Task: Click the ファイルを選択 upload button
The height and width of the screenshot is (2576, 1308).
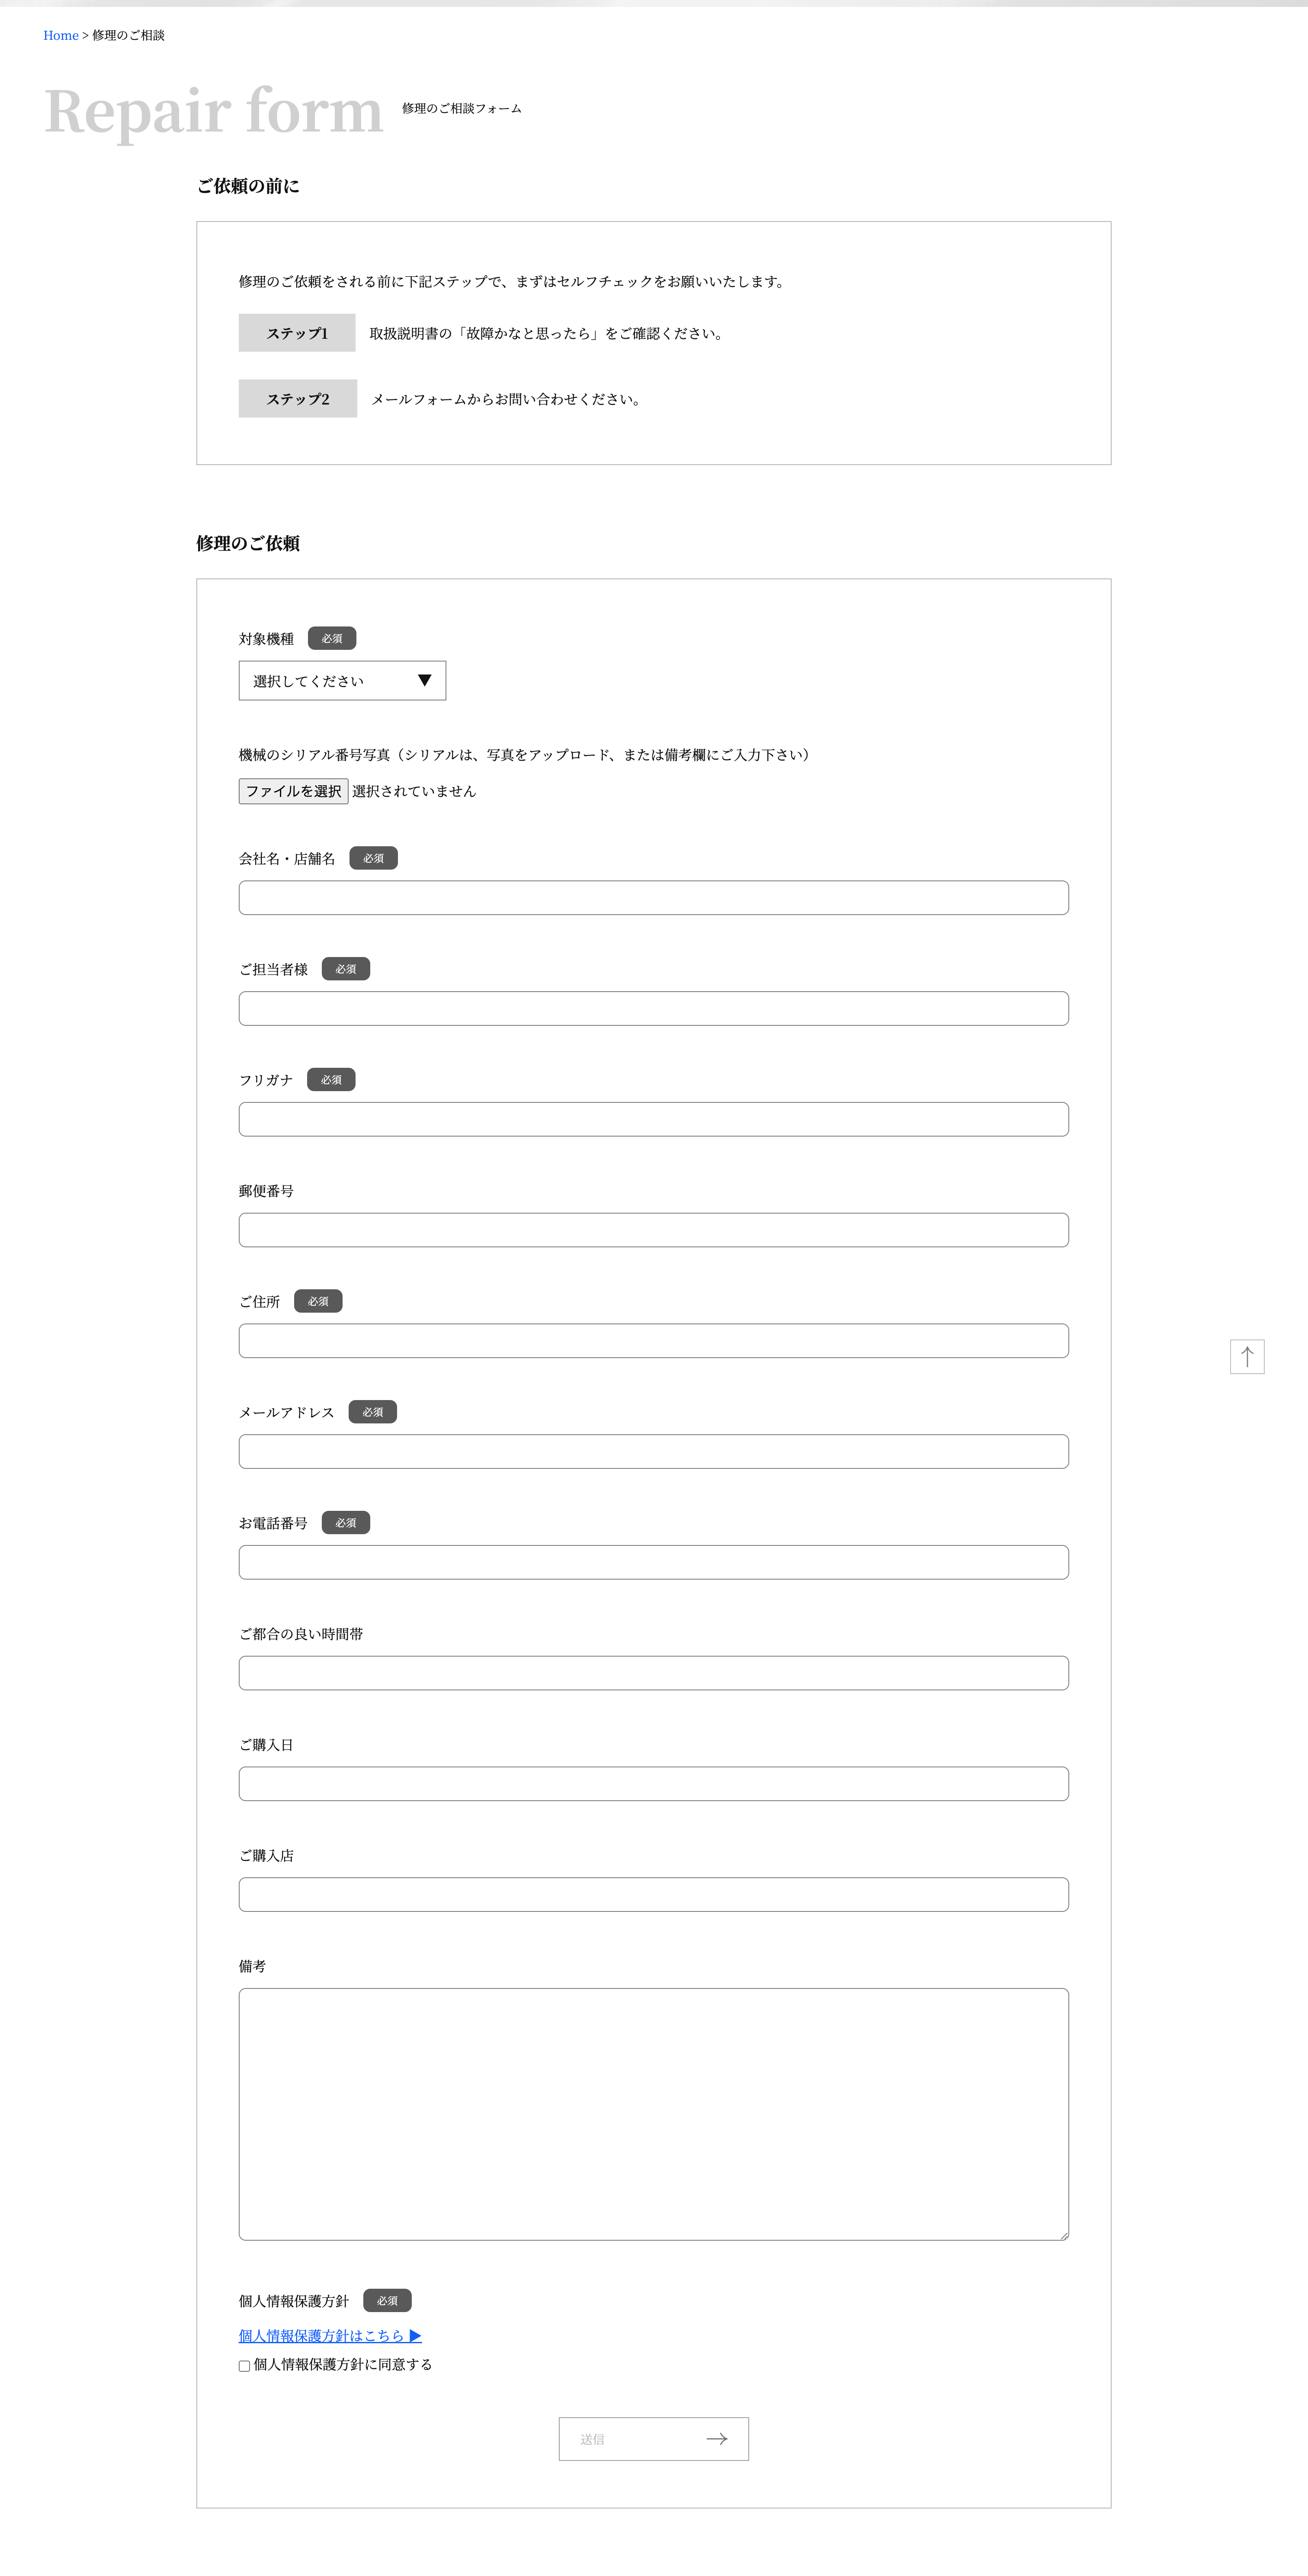Action: pyautogui.click(x=293, y=791)
